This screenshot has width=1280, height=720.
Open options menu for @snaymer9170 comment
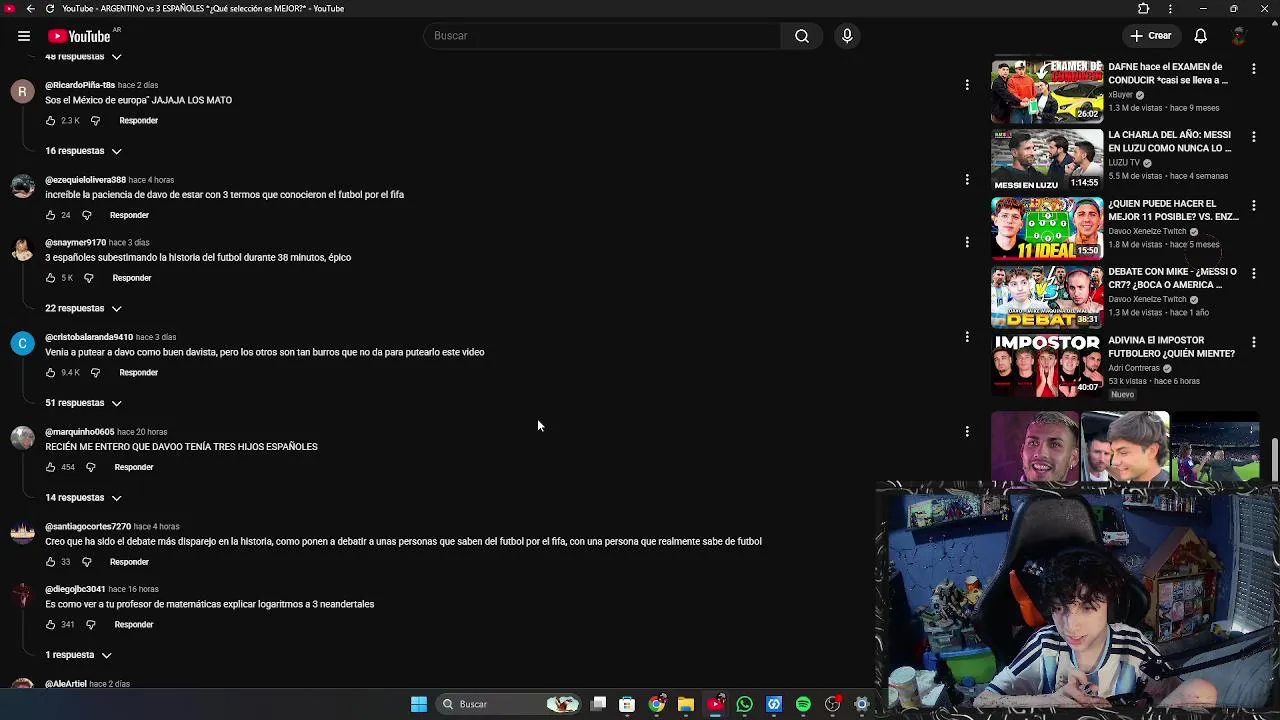pyautogui.click(x=967, y=242)
